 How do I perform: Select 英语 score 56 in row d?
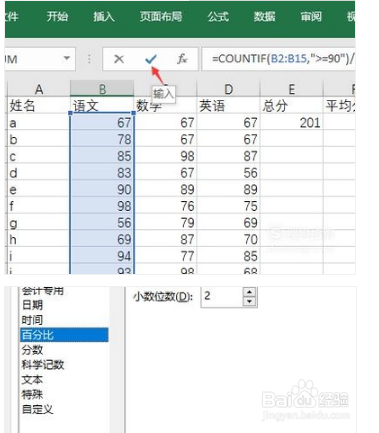(228, 172)
